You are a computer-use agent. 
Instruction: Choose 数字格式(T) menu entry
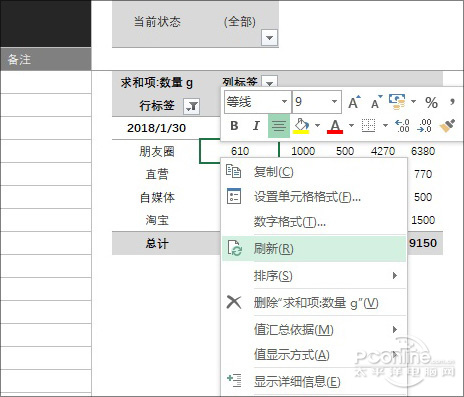coord(314,221)
